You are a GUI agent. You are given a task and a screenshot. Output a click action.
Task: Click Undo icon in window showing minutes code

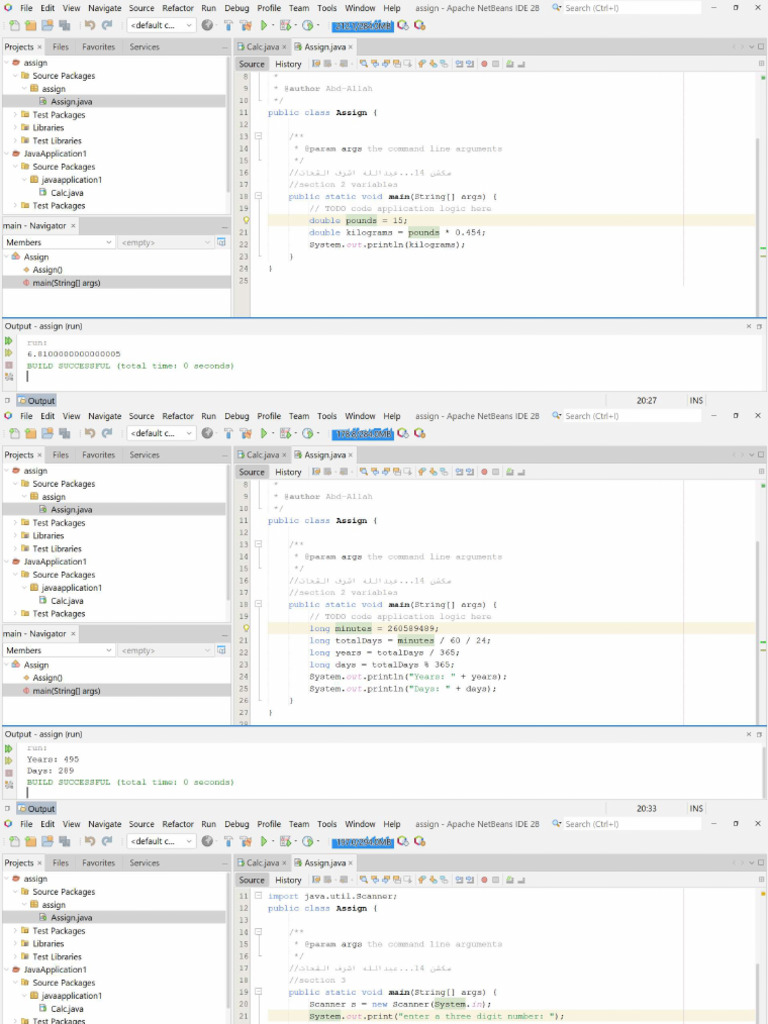pos(90,433)
